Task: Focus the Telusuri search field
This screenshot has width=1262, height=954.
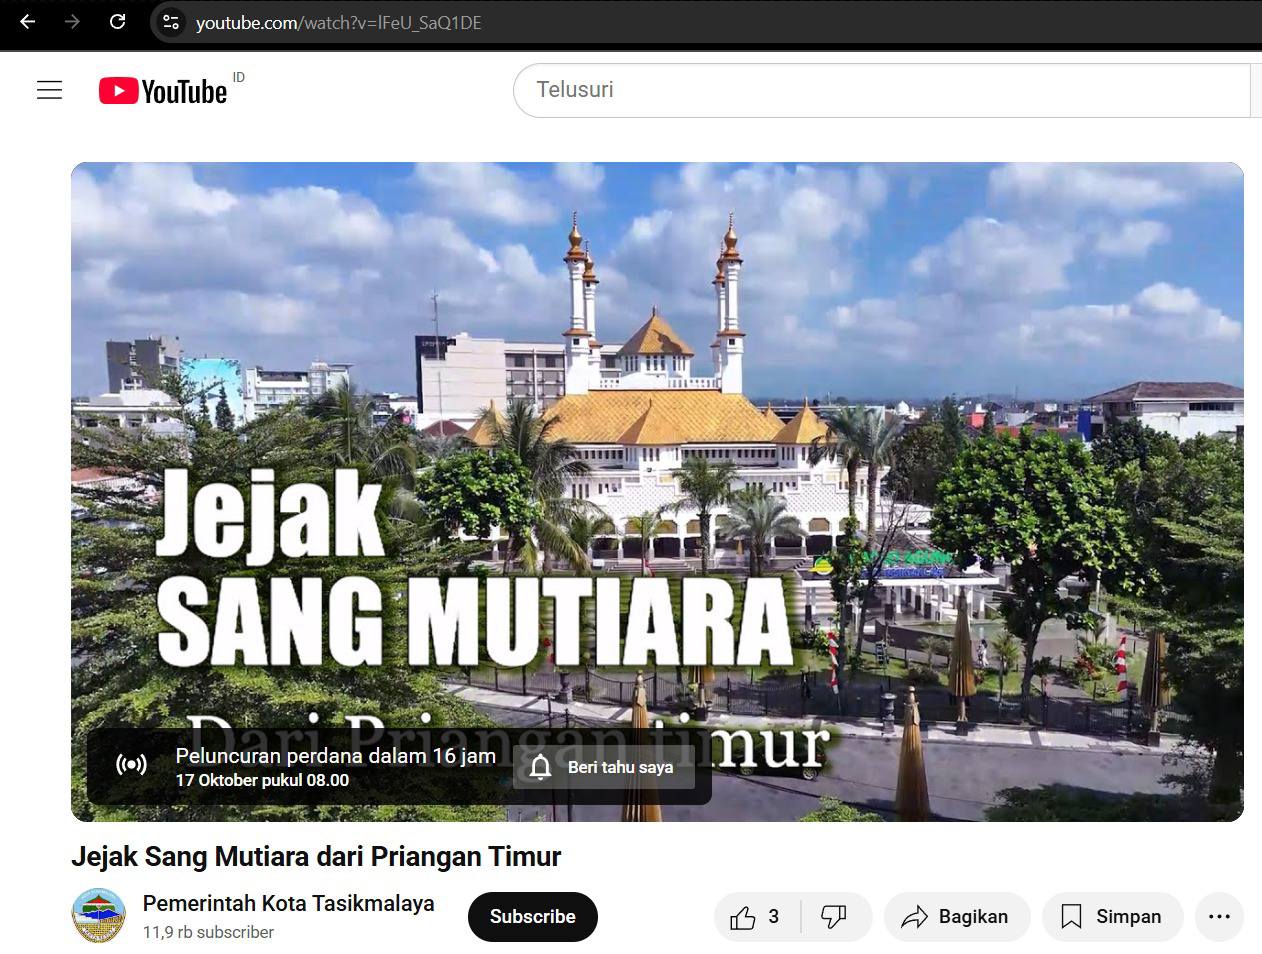Action: tap(880, 90)
